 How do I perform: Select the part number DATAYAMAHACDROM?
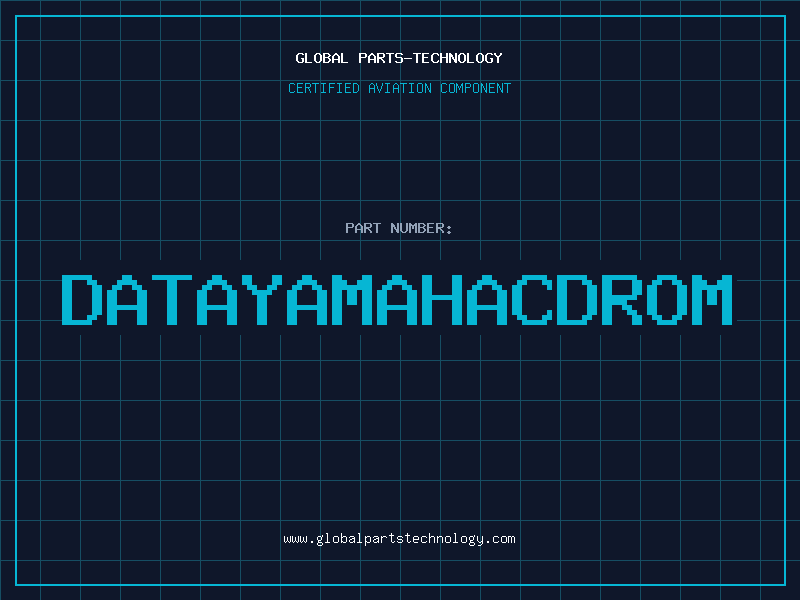pyautogui.click(x=397, y=300)
